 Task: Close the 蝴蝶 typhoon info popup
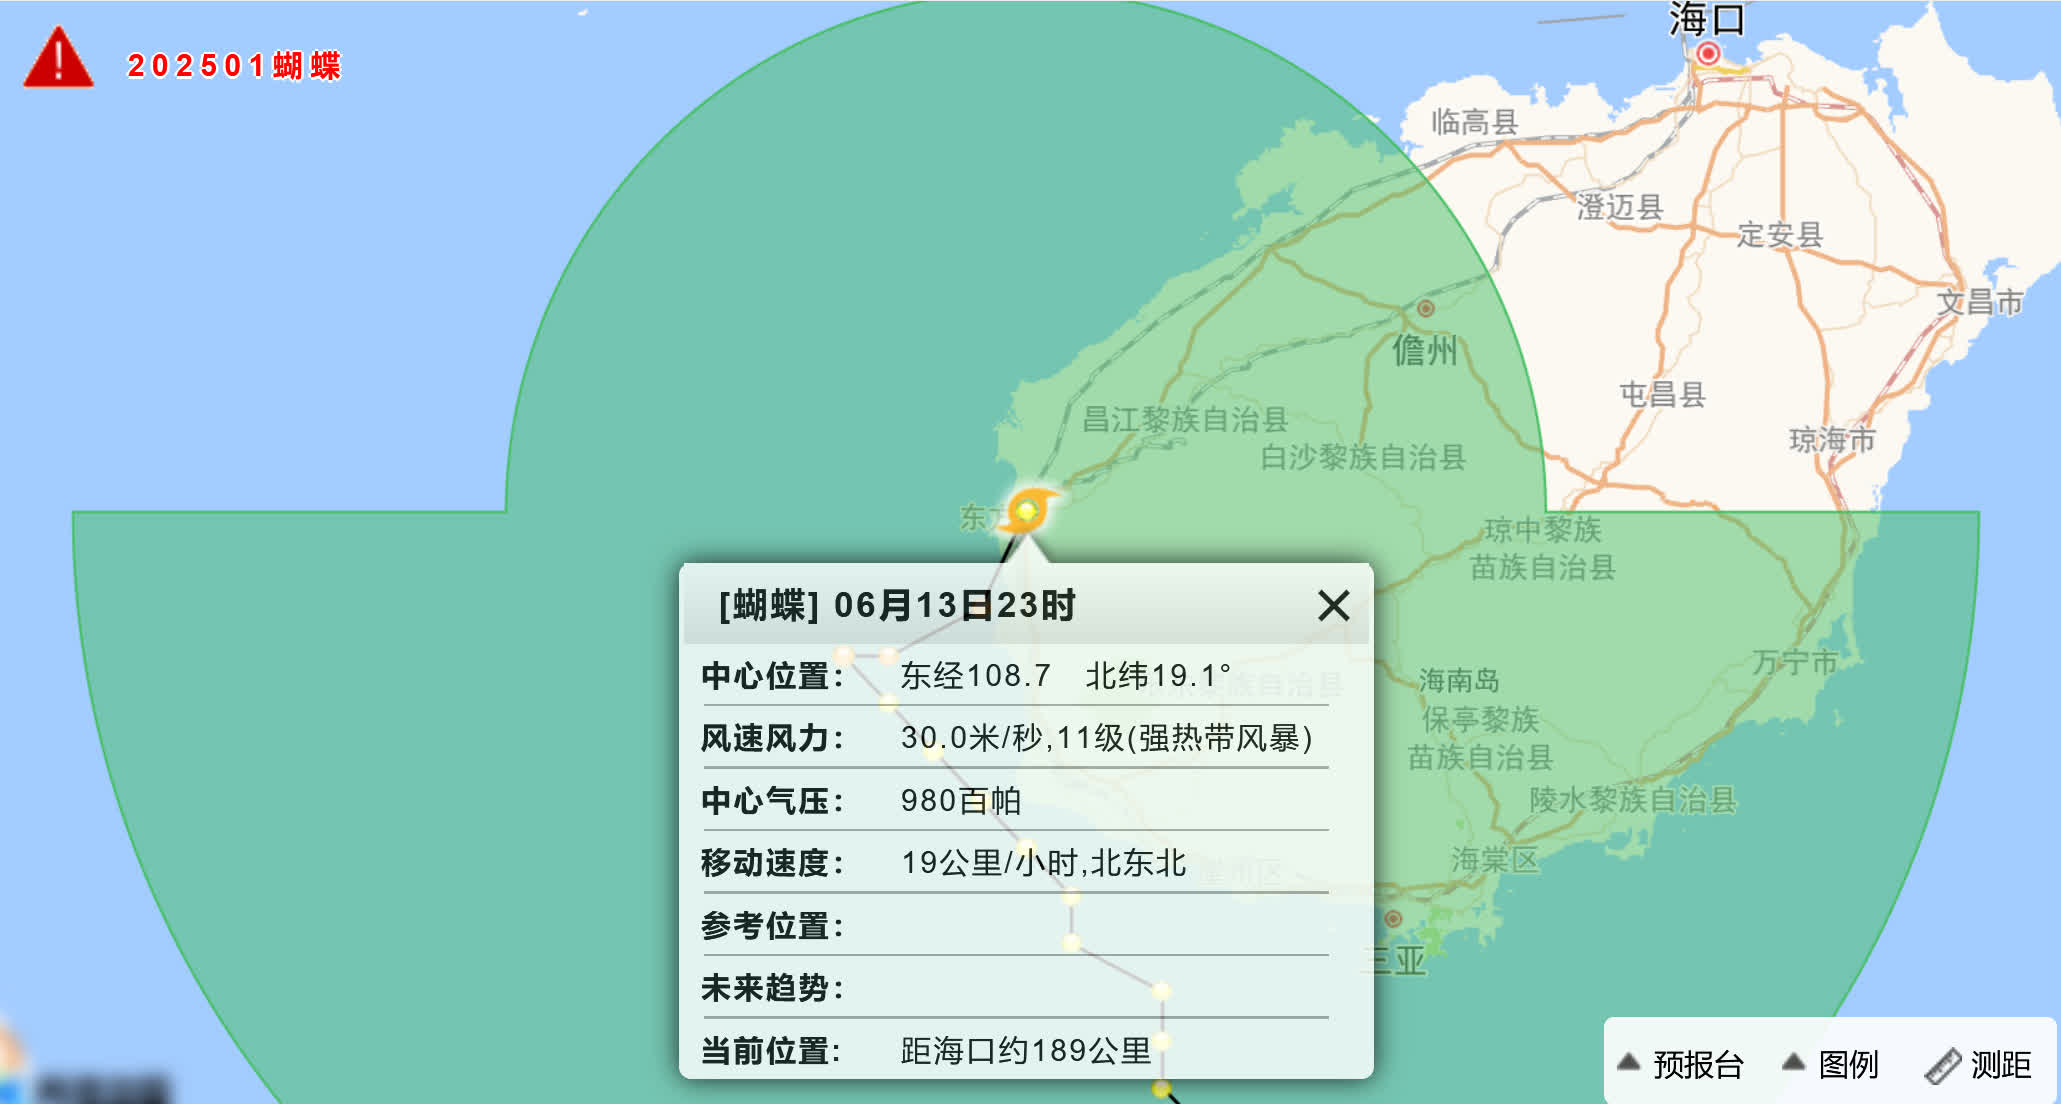click(x=1333, y=605)
